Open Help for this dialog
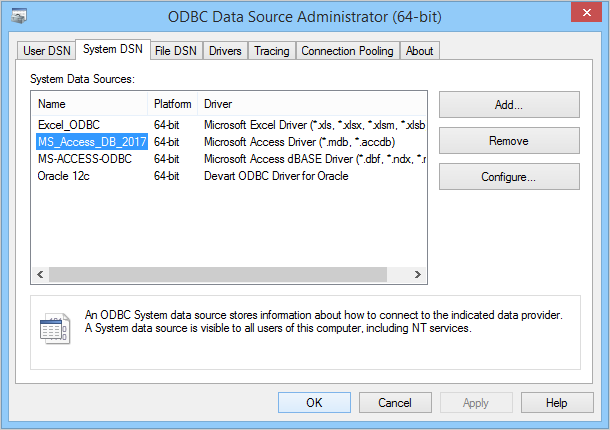Image resolution: width=610 pixels, height=430 pixels. 557,402
